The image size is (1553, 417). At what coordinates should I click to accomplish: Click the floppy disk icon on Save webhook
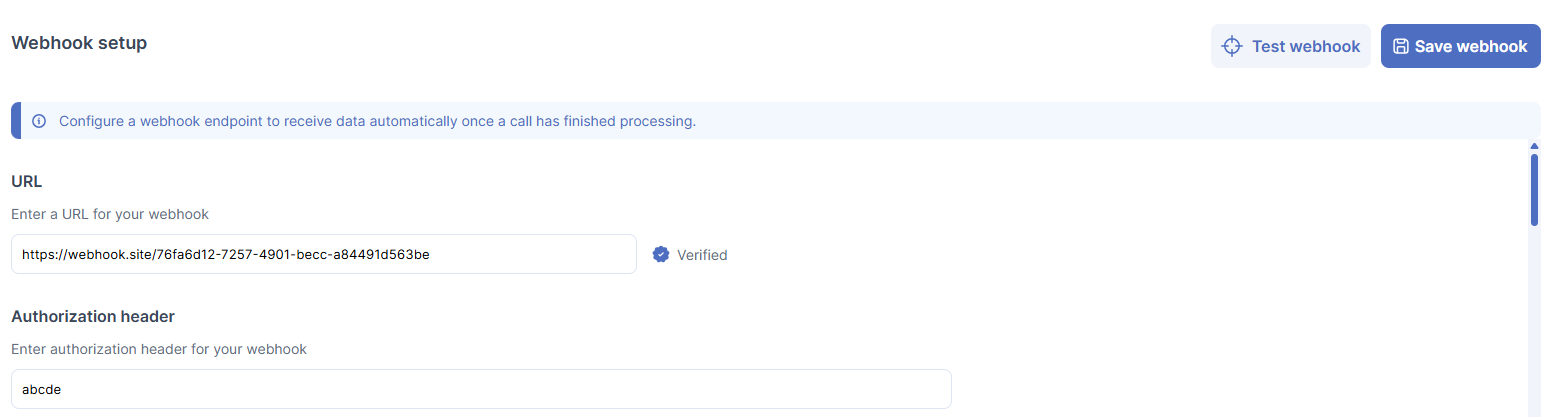1401,46
